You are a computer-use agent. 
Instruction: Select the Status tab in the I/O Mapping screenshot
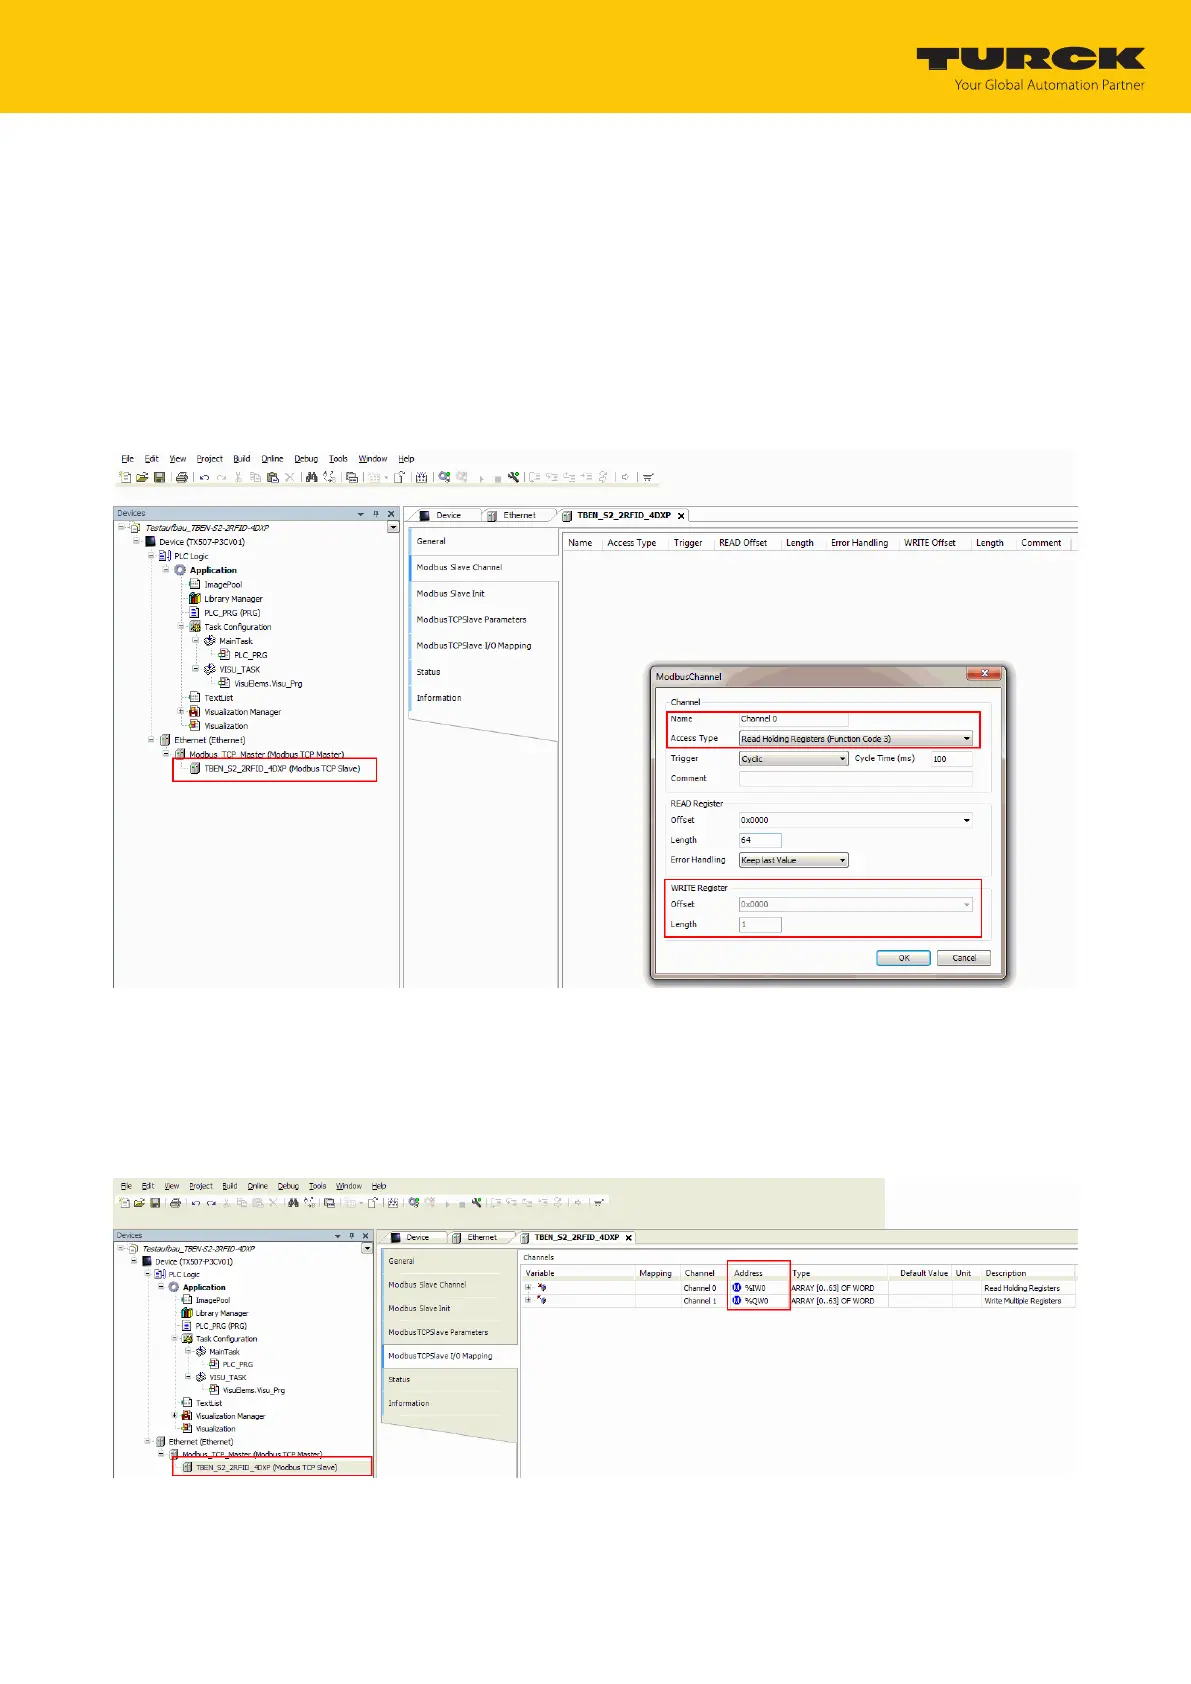point(450,1379)
